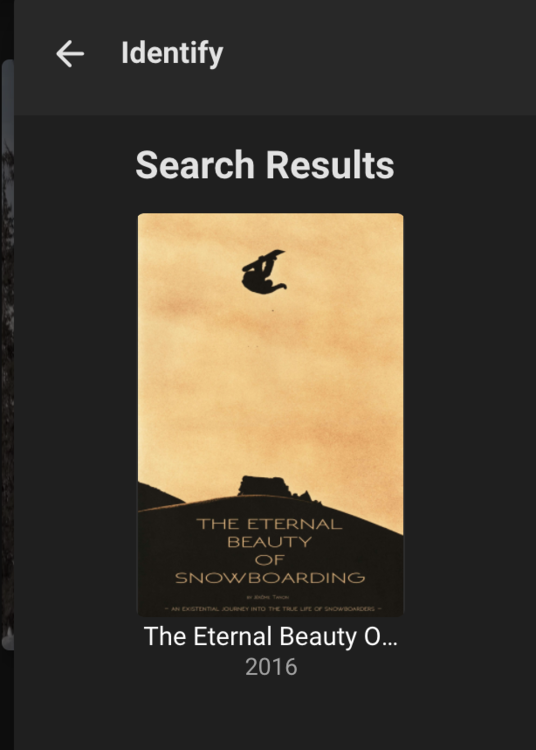Click the poster's existential journey tagline
Screen dimensions: 536x750
273,609
